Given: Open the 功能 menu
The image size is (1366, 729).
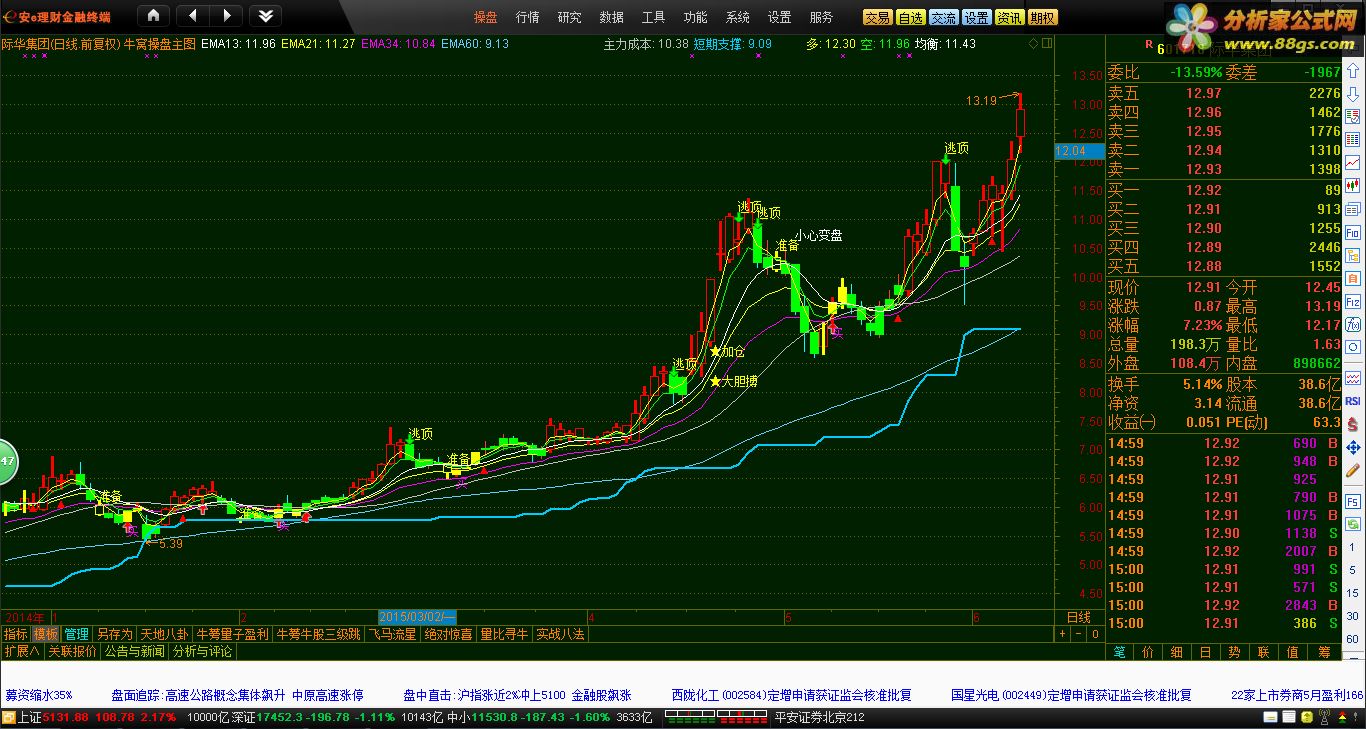Looking at the screenshot, I should [x=696, y=17].
